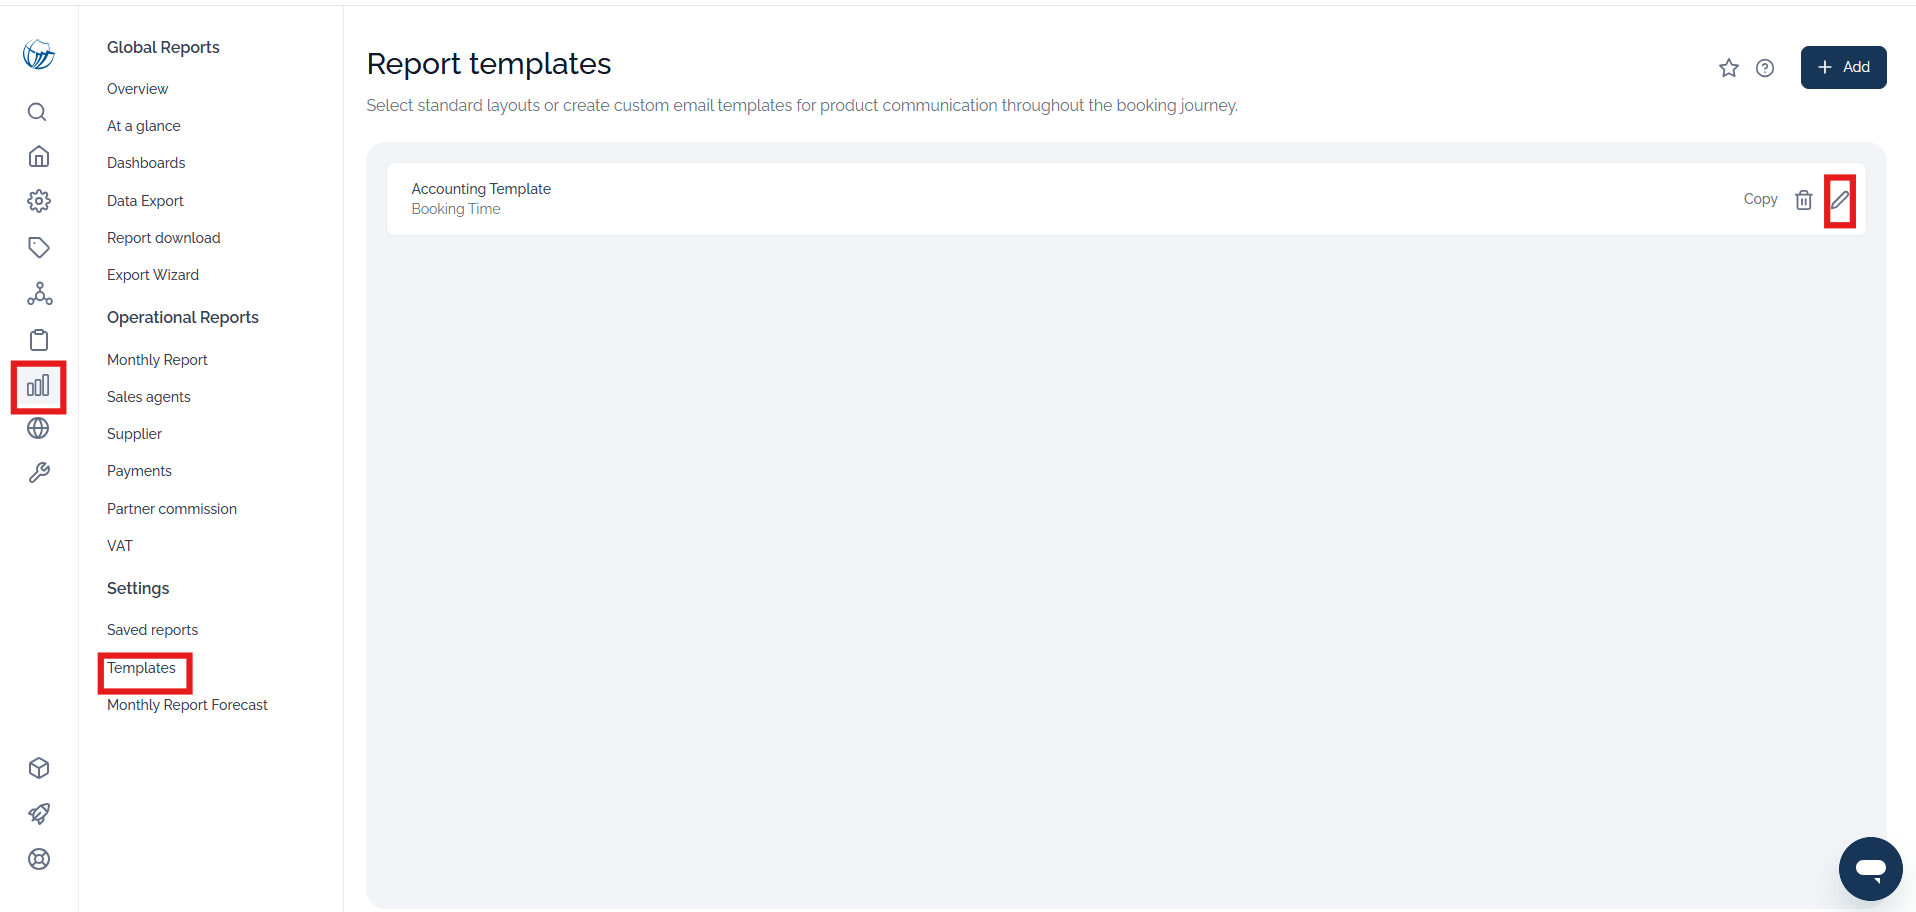Click the search magnifier icon in sidebar
The image size is (1916, 912).
[x=38, y=112]
